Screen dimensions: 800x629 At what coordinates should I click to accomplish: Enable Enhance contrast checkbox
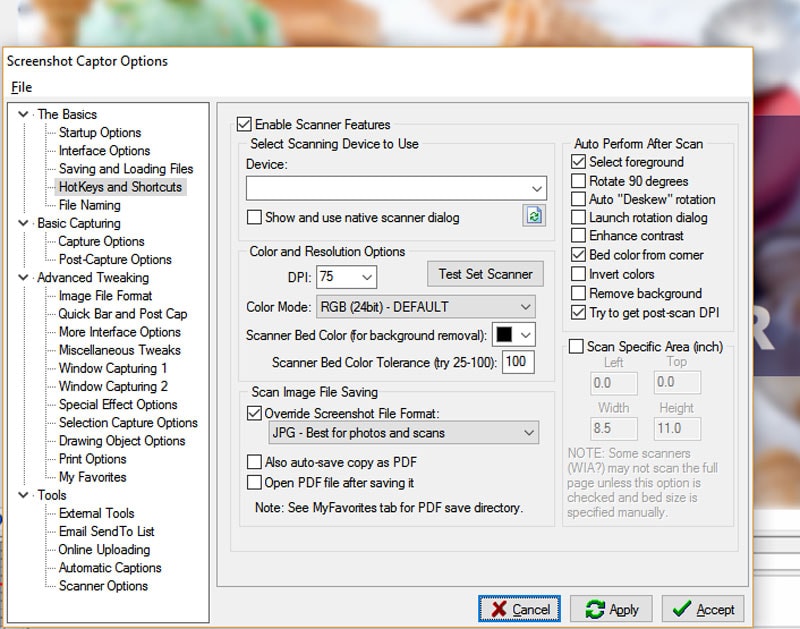[578, 236]
